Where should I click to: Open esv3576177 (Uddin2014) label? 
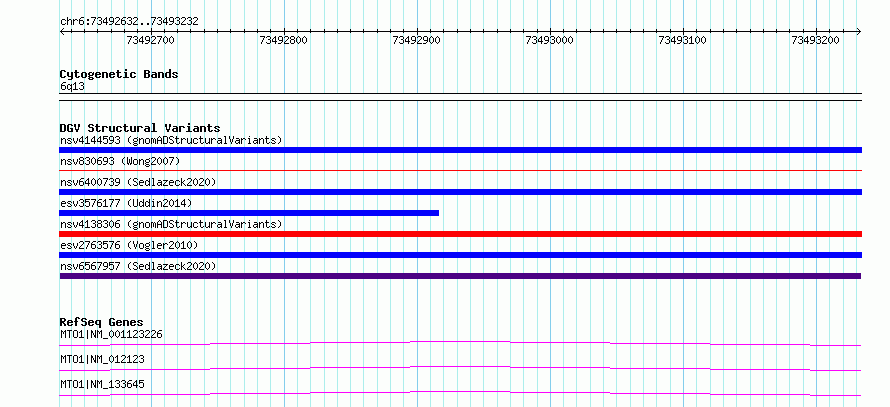tap(126, 203)
